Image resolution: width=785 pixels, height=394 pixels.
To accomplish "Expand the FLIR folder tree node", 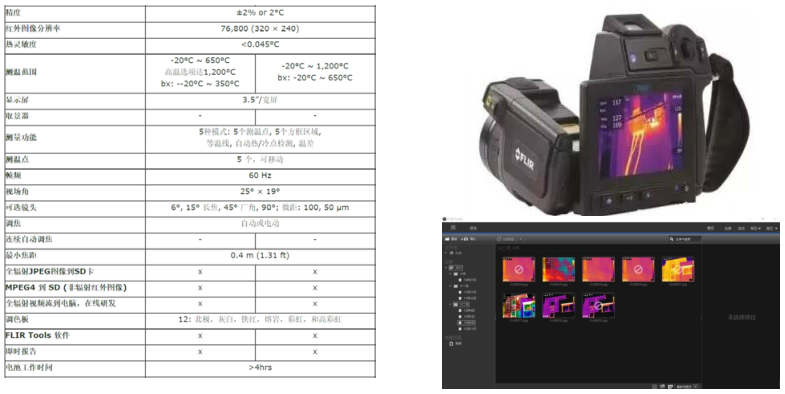I will (x=446, y=253).
